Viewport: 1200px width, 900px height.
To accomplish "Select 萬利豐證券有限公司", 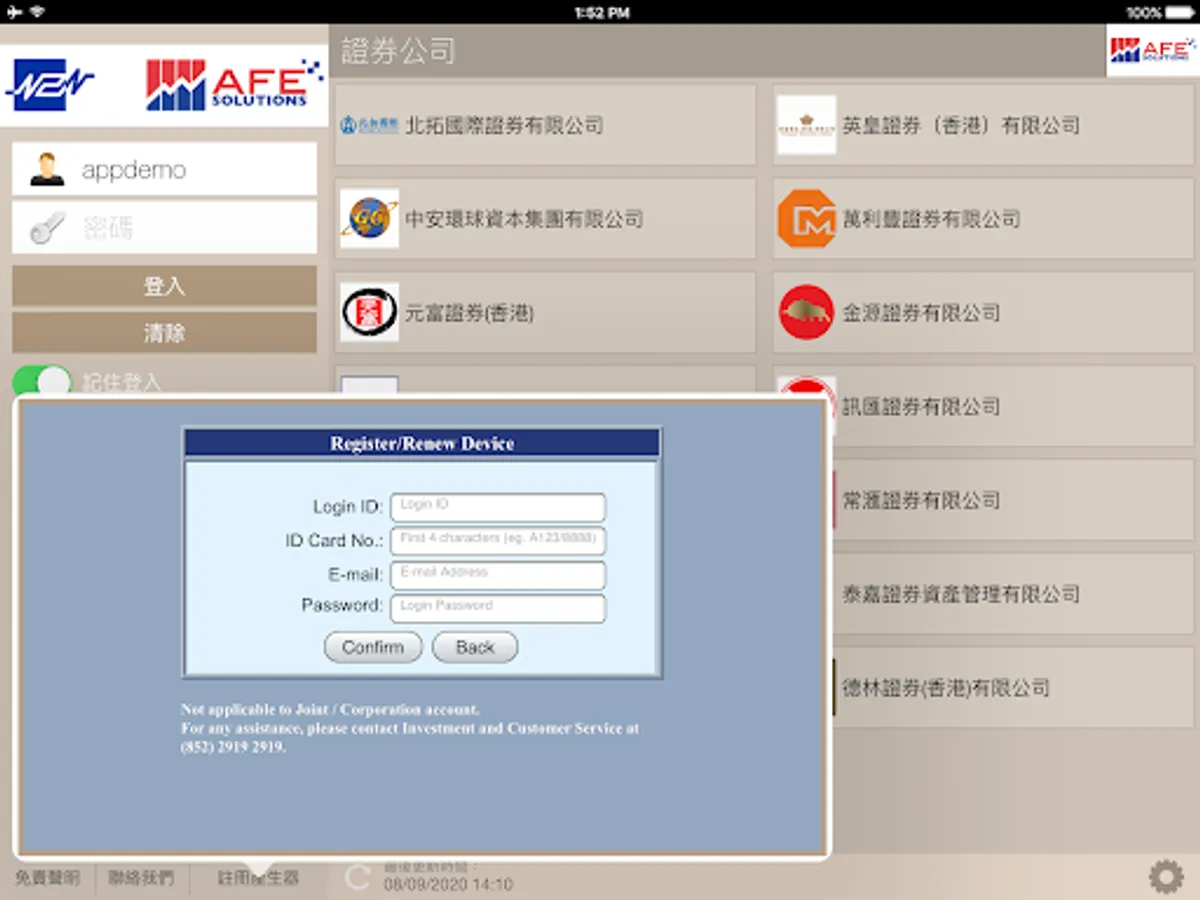I will point(983,219).
